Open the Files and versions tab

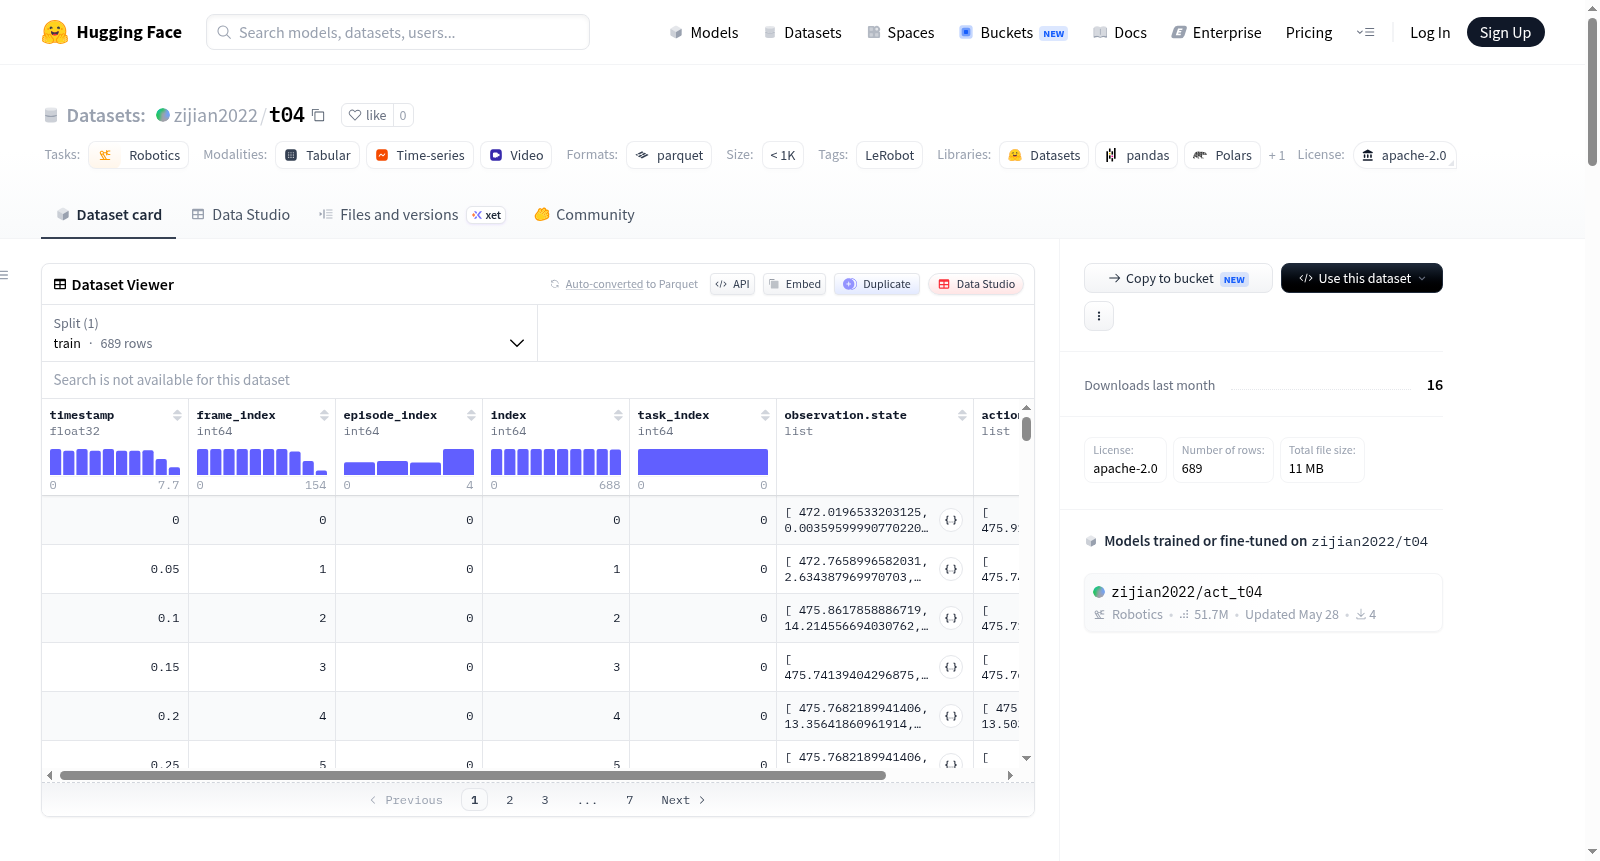412,215
